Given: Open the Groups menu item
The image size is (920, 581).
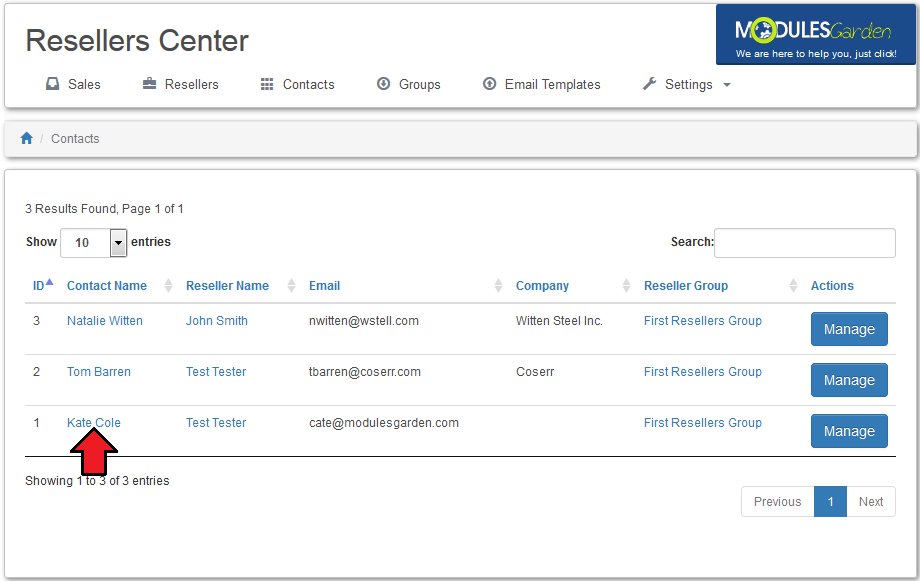Looking at the screenshot, I should [409, 85].
